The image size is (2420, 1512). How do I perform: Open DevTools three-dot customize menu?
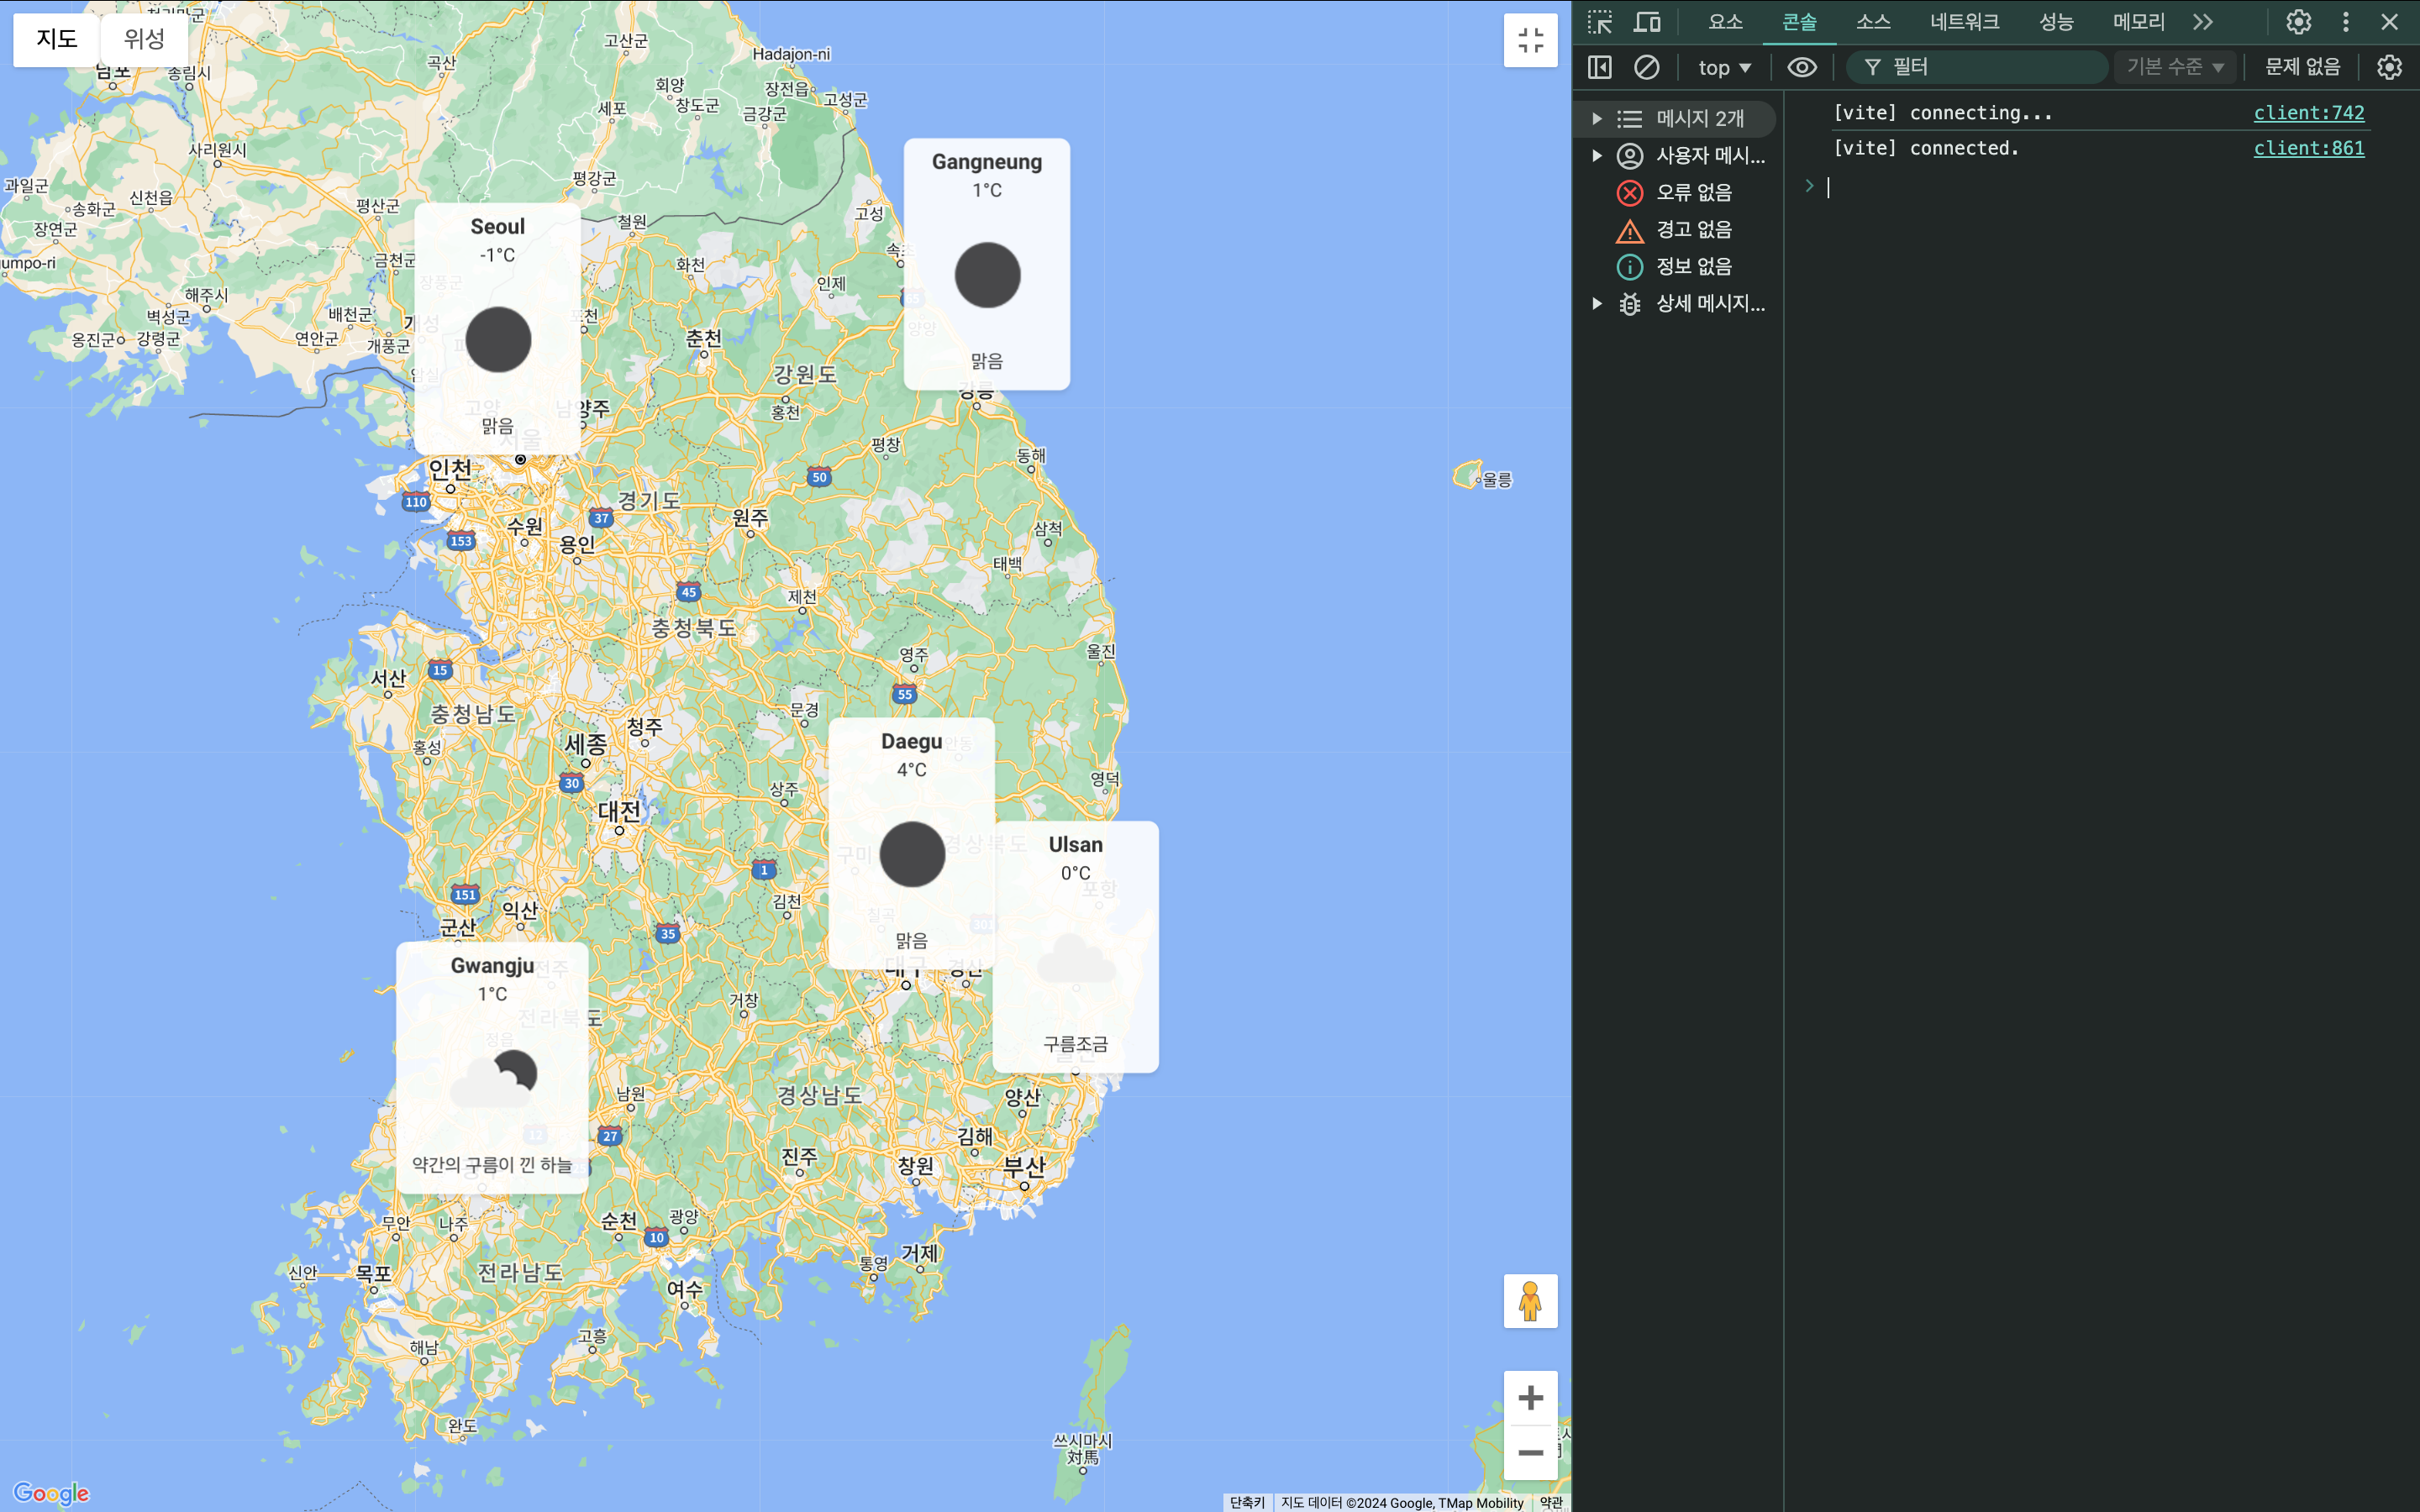coord(2346,22)
